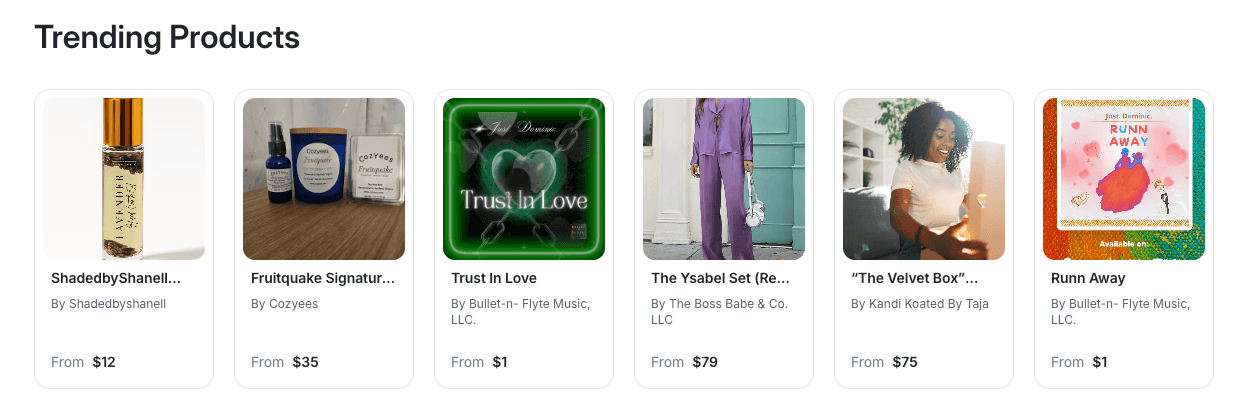
Task: Visit the By Cozyees seller link
Action: pos(287,303)
